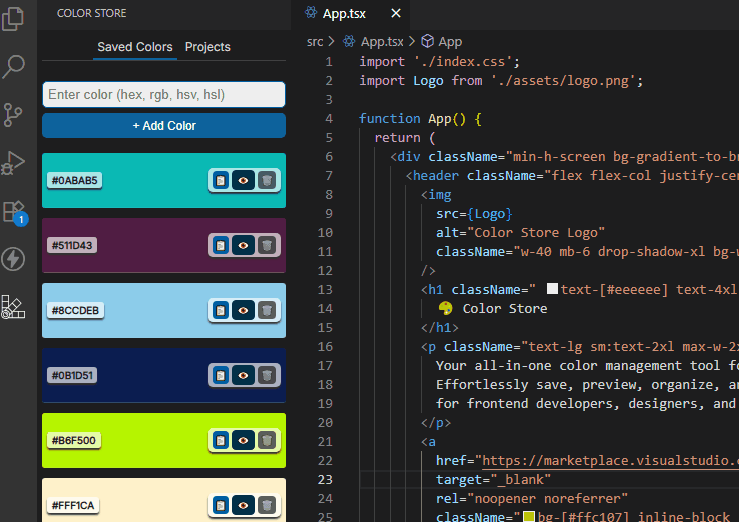Delete the #511D43 saved color
The image size is (739, 522).
tap(267, 245)
